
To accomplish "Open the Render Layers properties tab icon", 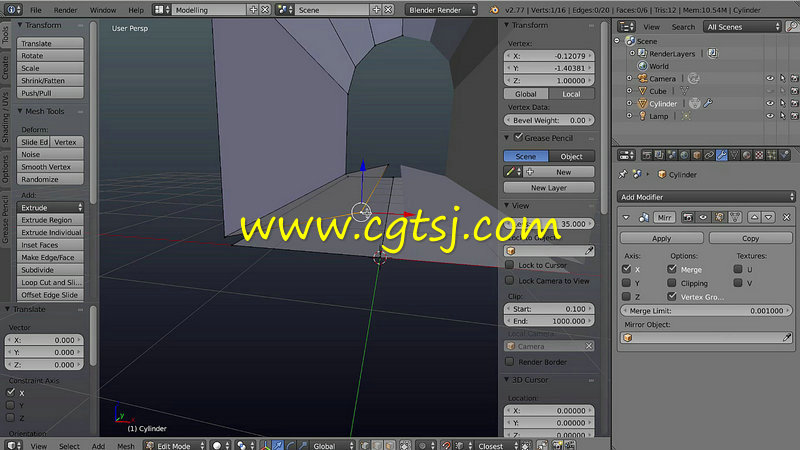I will click(x=659, y=155).
